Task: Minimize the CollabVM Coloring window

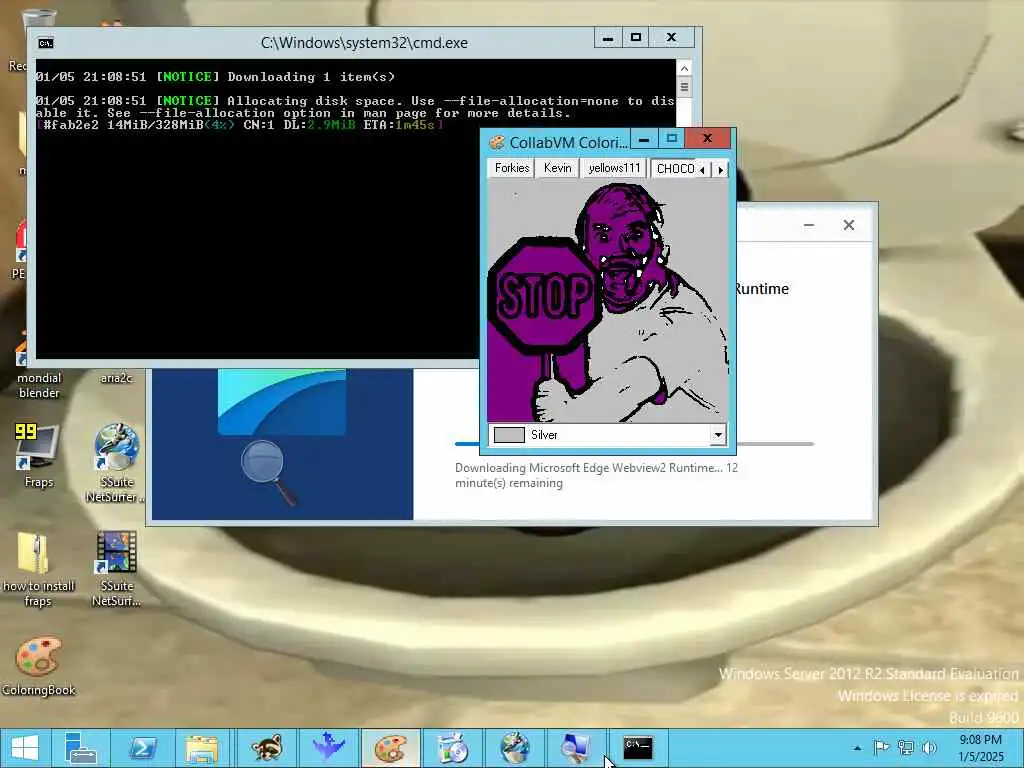Action: [644, 138]
